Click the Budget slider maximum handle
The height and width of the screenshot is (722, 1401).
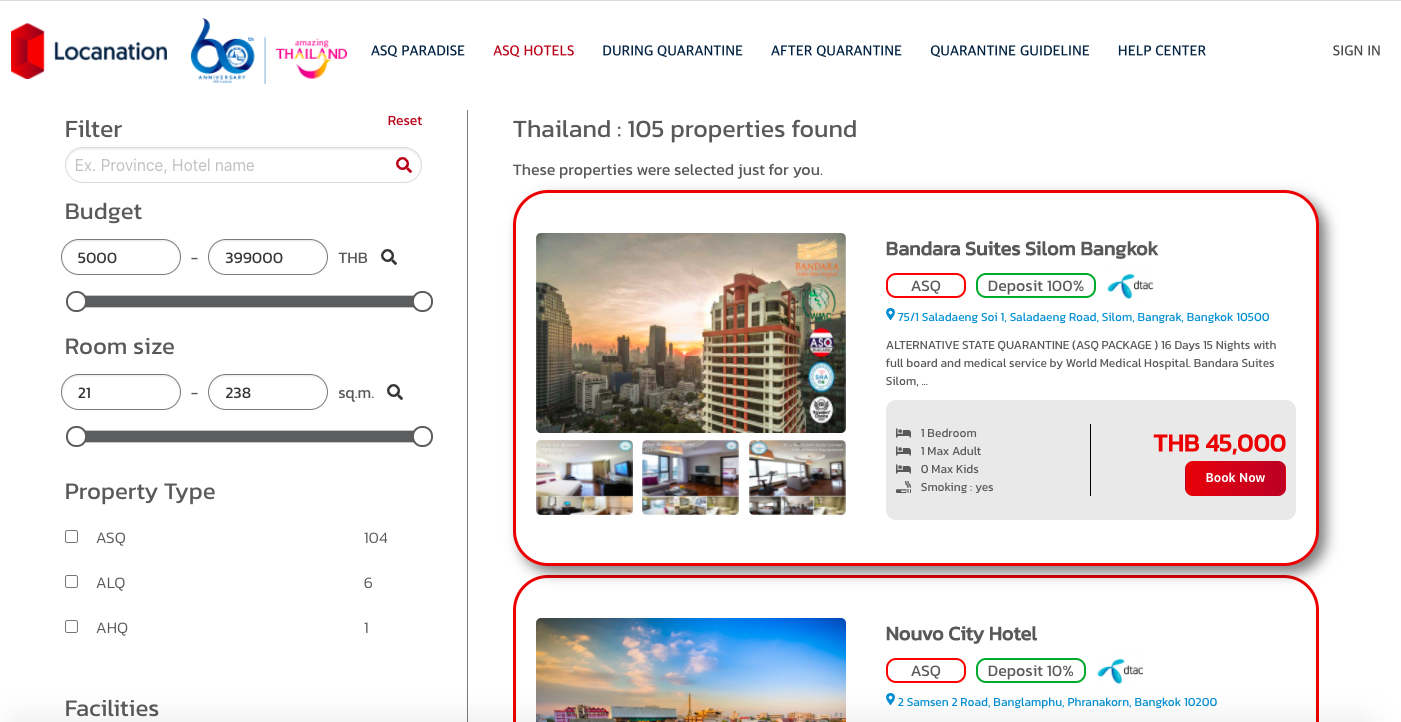pos(422,301)
